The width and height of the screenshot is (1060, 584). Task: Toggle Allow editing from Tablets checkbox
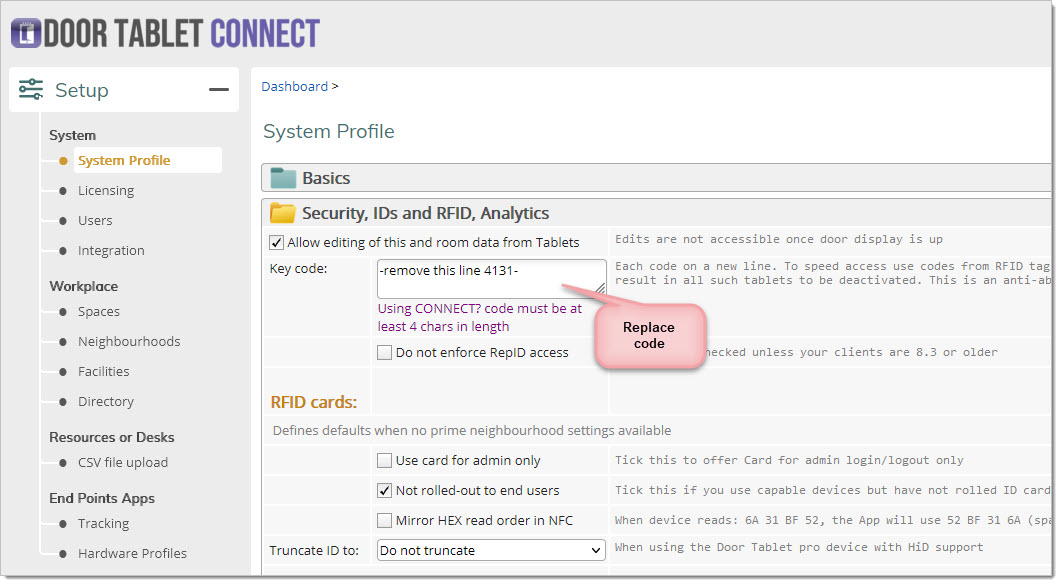(277, 242)
